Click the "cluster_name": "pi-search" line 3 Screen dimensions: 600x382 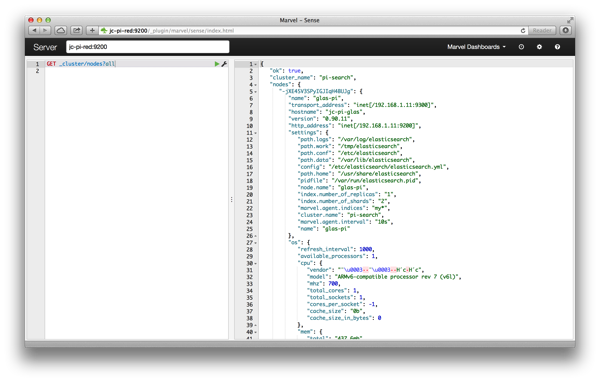(x=313, y=78)
